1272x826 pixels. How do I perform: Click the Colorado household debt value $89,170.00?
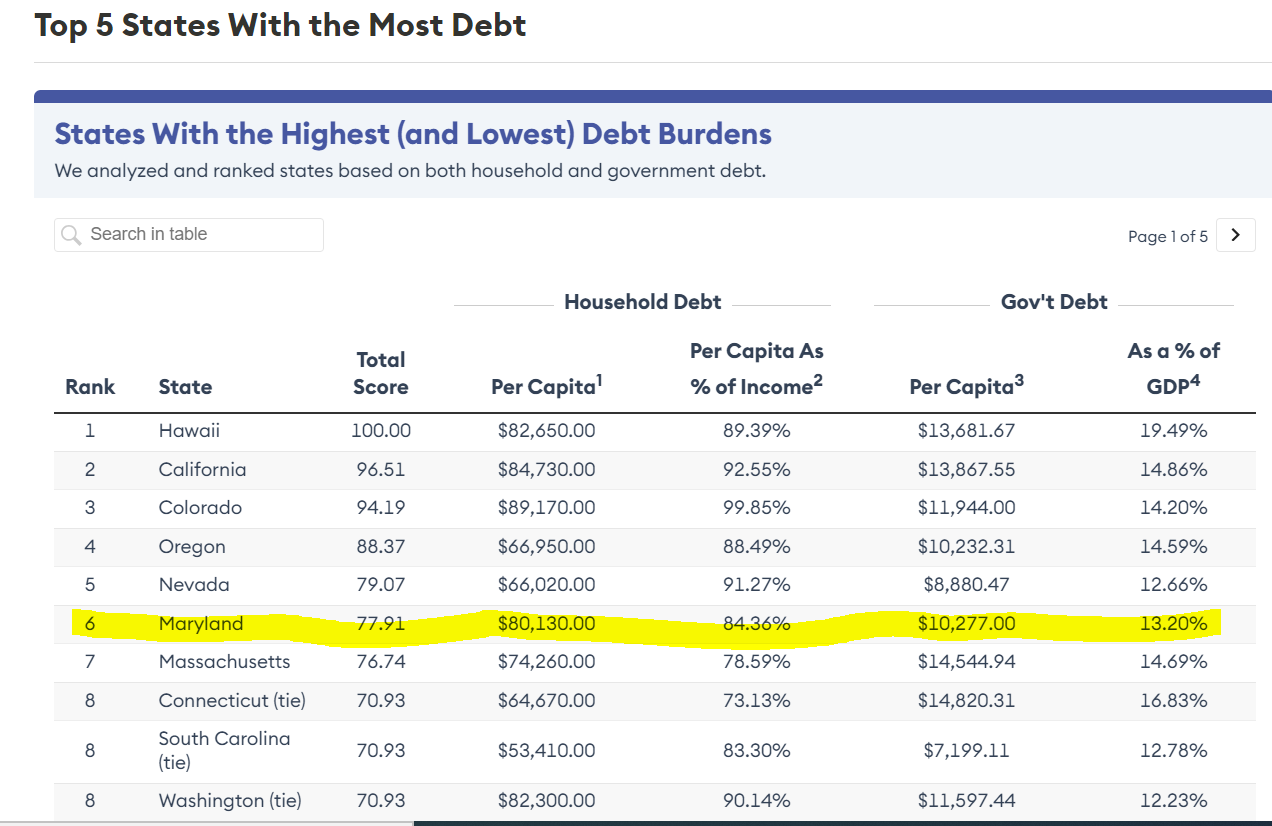click(546, 508)
